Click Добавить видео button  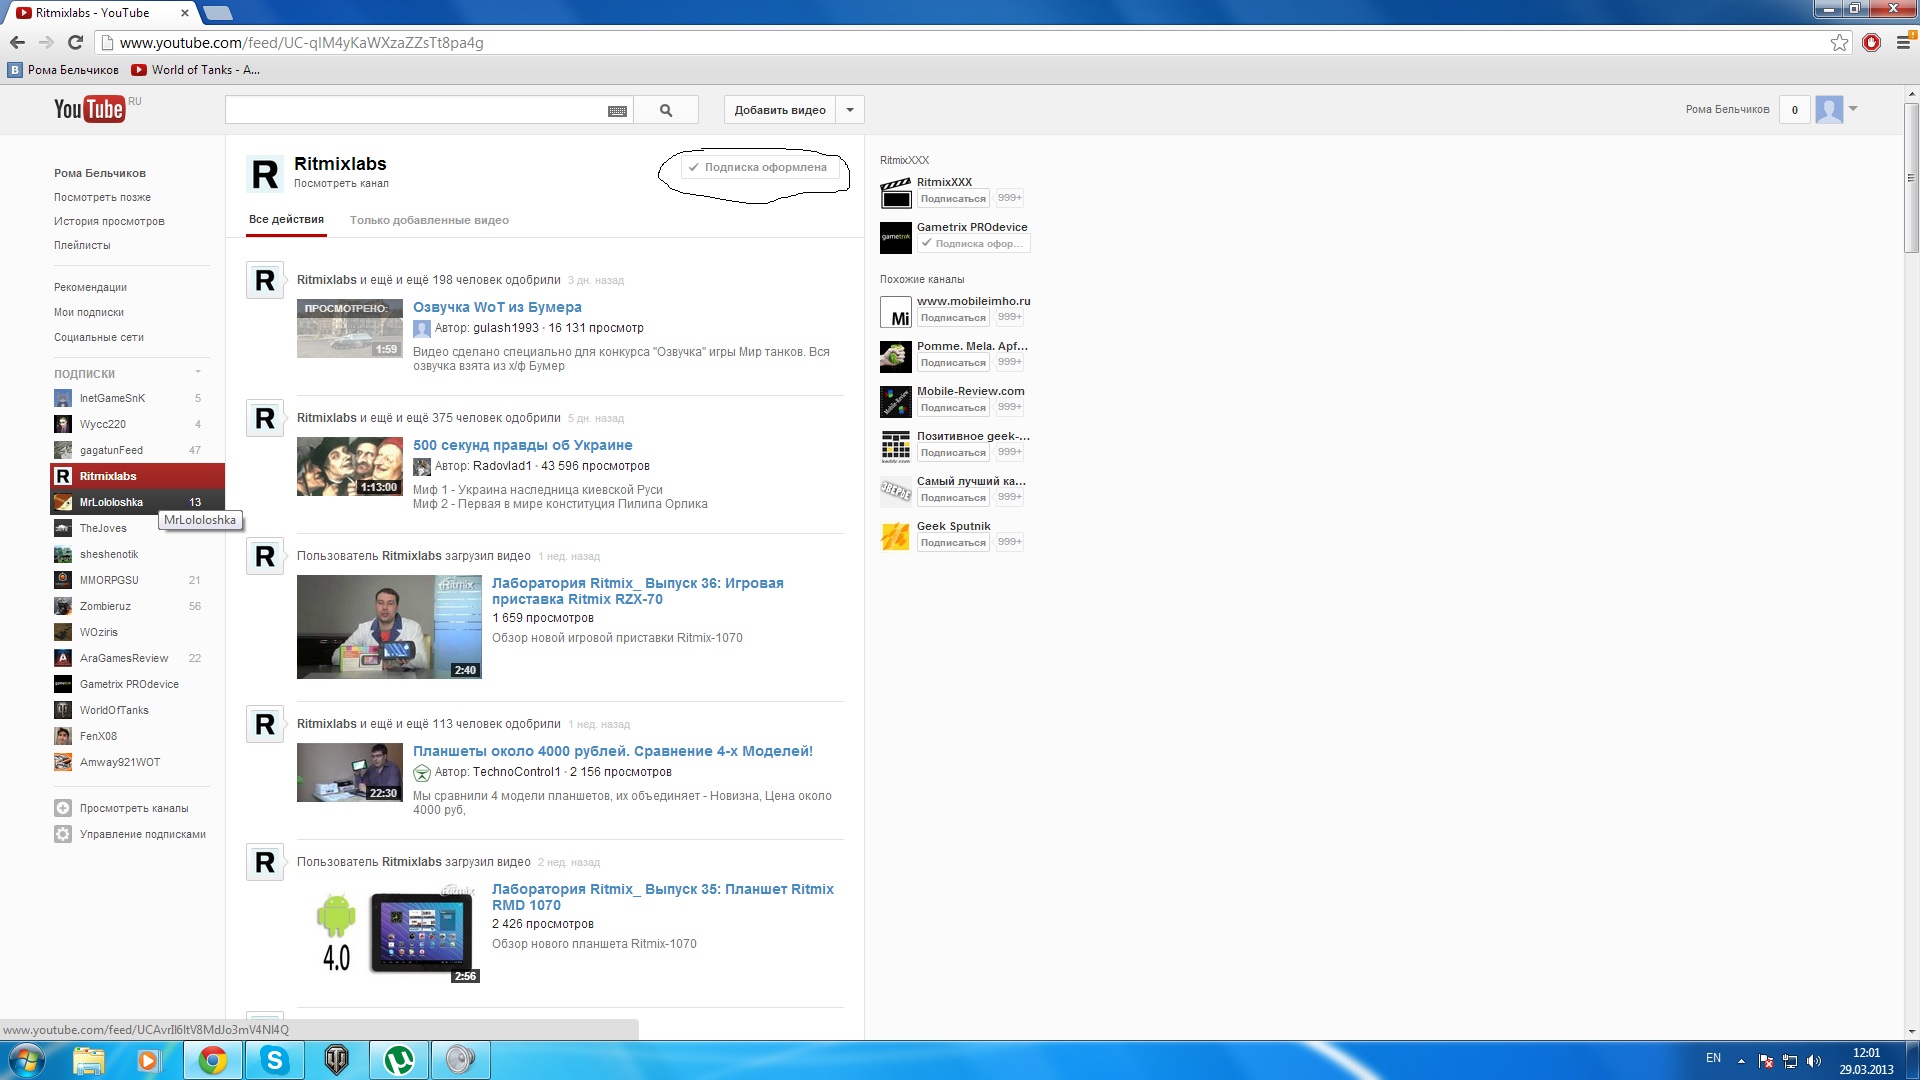pos(780,110)
